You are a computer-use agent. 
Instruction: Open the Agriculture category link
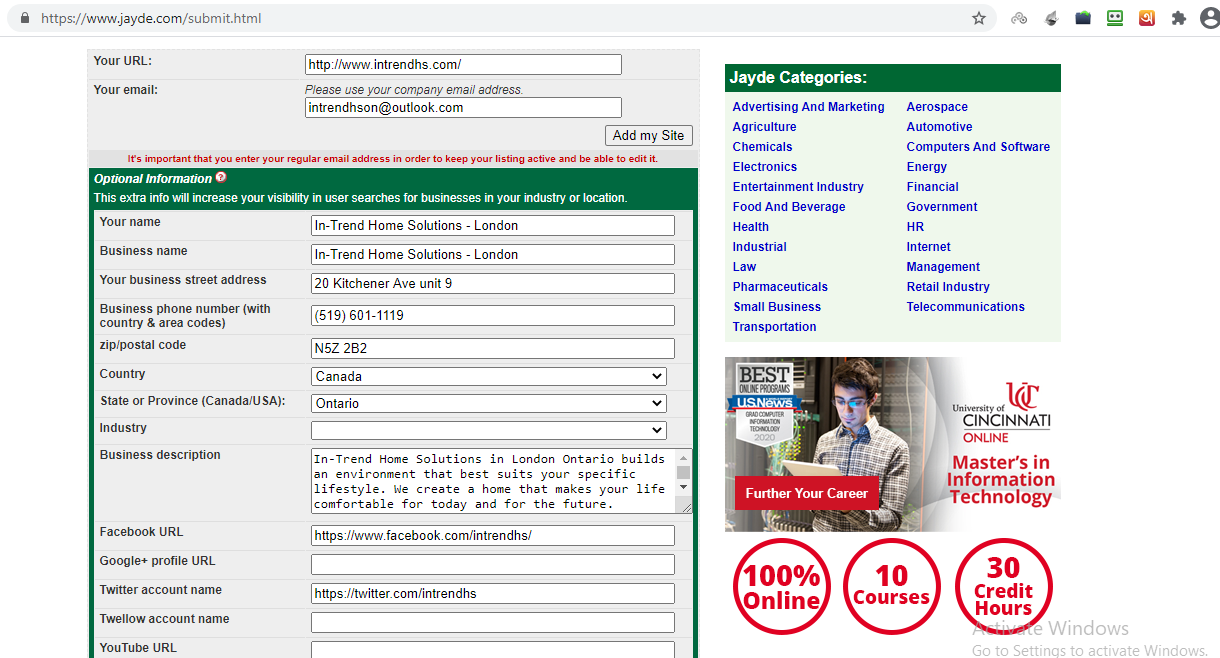764,127
